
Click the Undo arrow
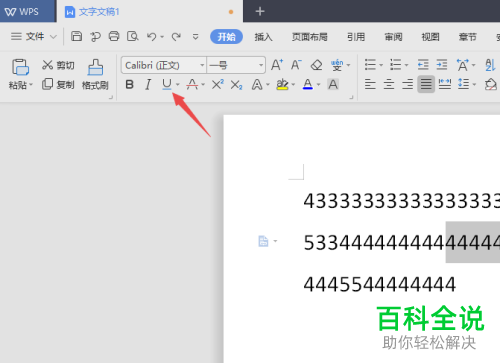coord(152,36)
